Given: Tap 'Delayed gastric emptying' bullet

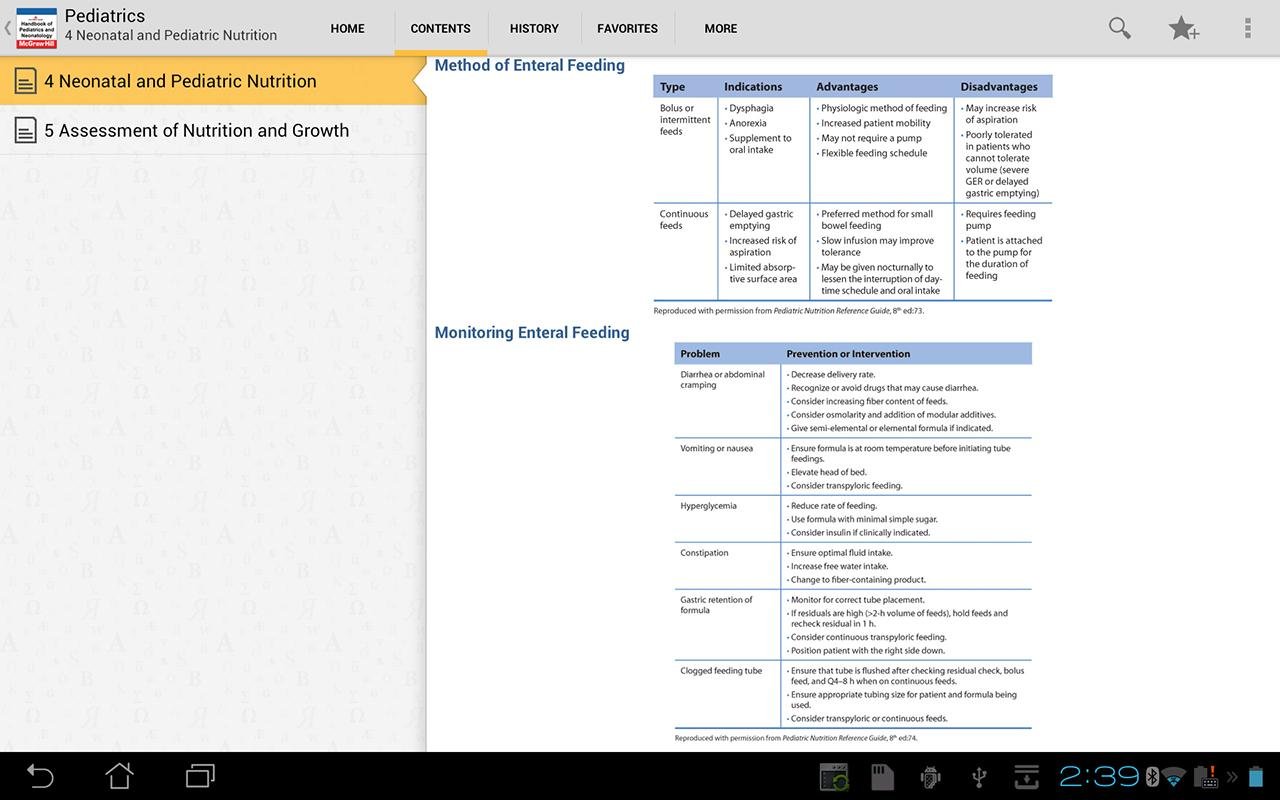Looking at the screenshot, I should point(758,220).
